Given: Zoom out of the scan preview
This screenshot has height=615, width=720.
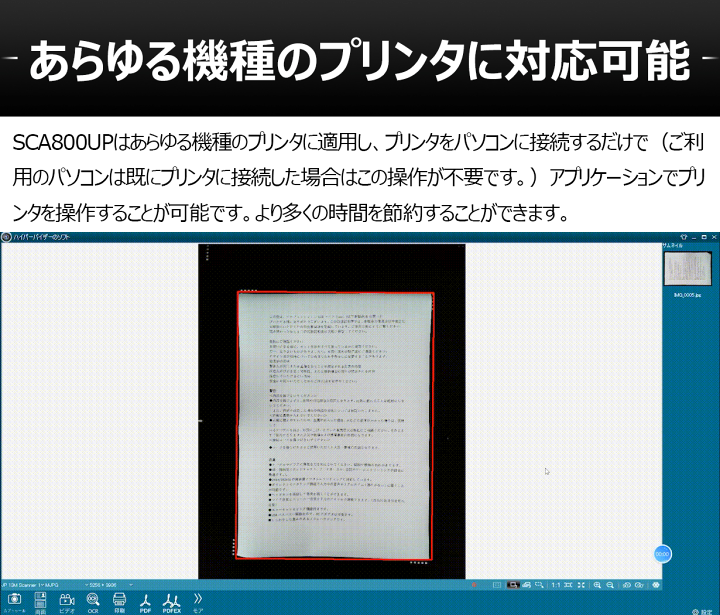Looking at the screenshot, I should pyautogui.click(x=609, y=584).
